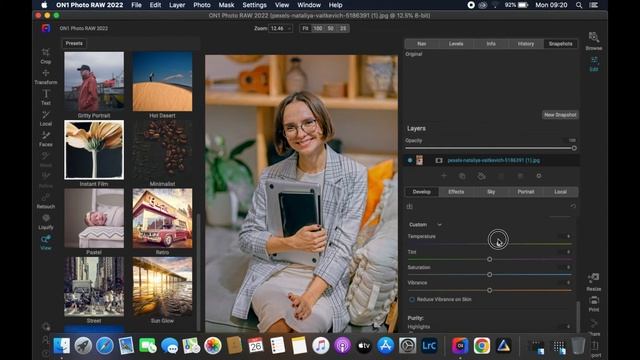Click the 50 zoom button
The height and width of the screenshot is (360, 640).
331,28
